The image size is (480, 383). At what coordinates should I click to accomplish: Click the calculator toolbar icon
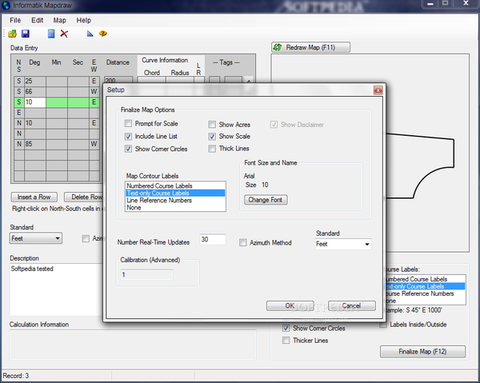(51, 34)
